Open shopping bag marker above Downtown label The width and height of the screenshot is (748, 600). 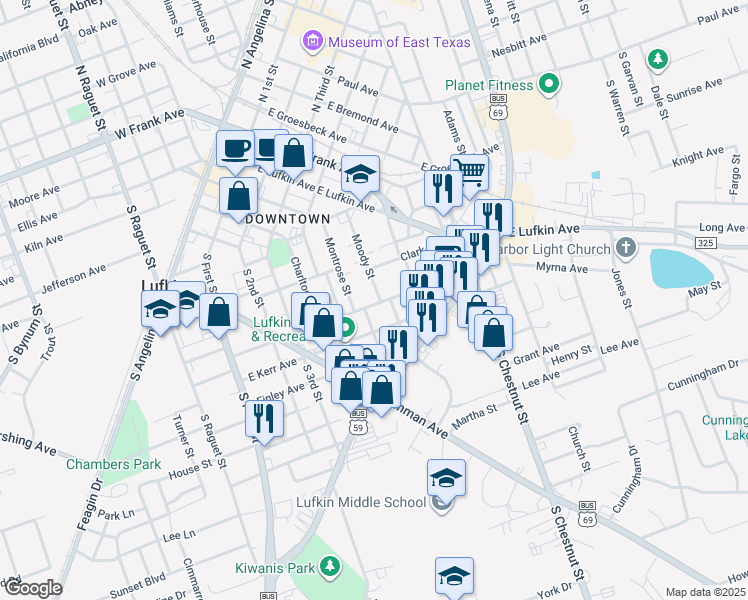point(238,196)
